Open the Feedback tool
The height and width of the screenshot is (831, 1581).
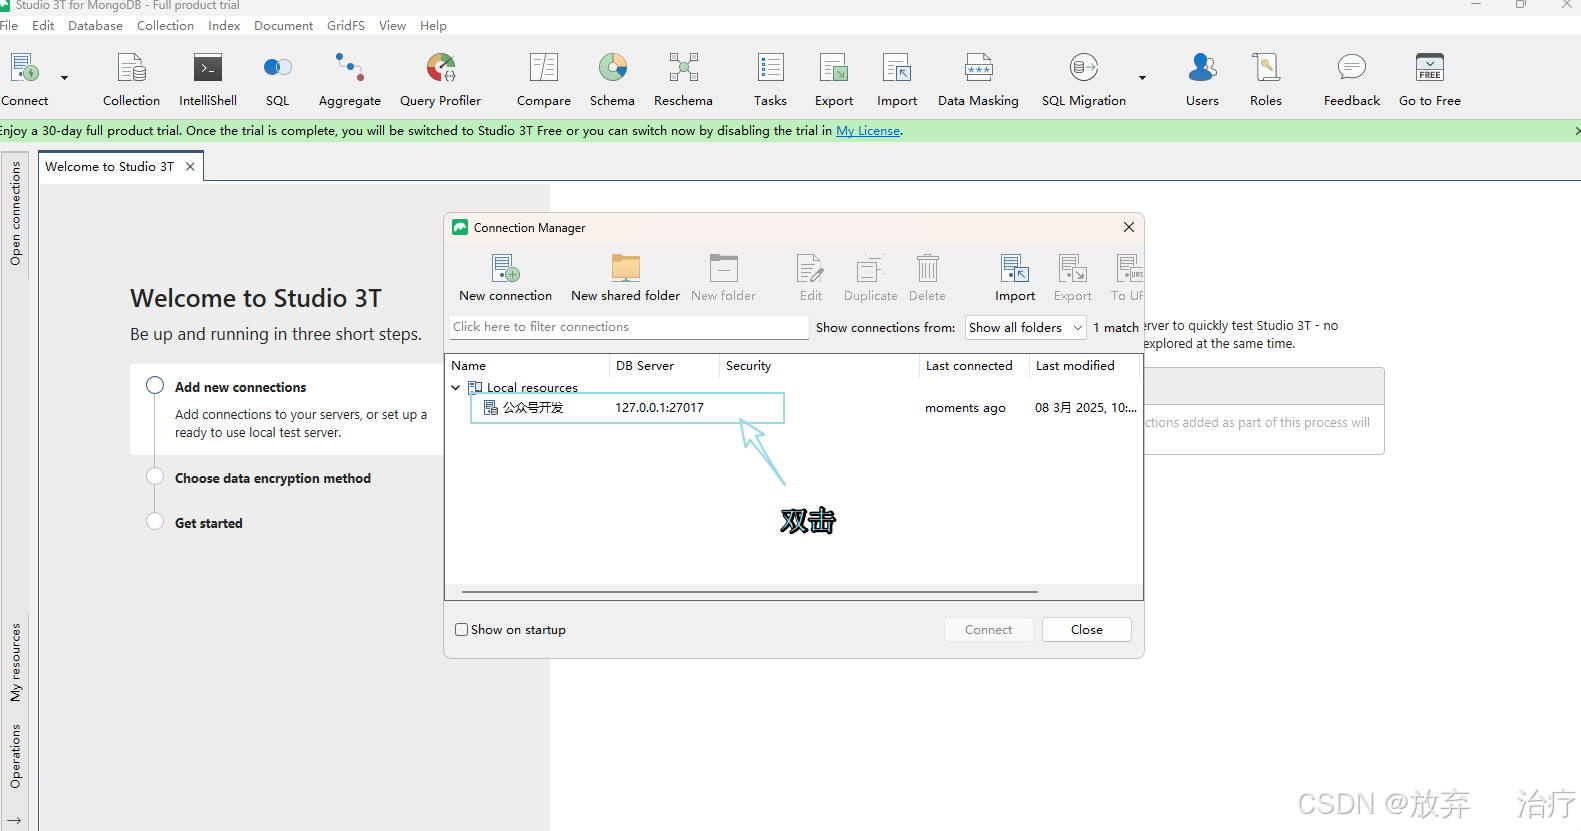pyautogui.click(x=1352, y=69)
